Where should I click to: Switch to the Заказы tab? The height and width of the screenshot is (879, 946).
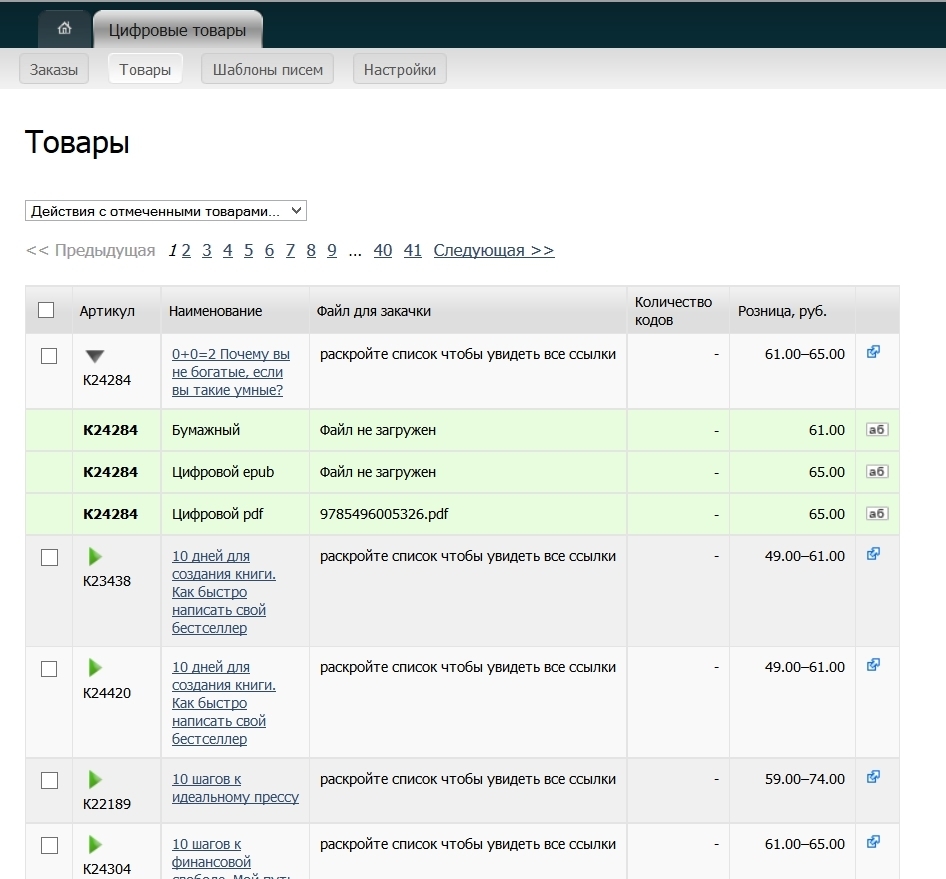[x=54, y=70]
